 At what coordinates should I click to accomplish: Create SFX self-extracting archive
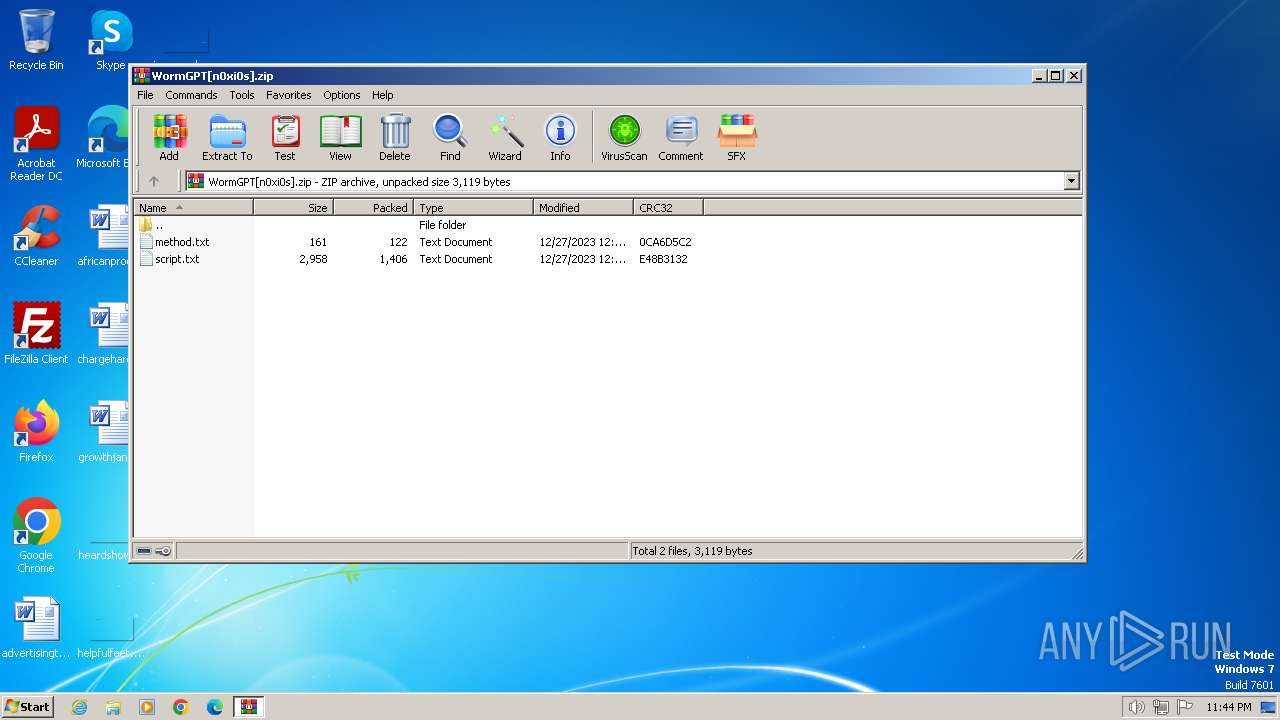click(737, 138)
